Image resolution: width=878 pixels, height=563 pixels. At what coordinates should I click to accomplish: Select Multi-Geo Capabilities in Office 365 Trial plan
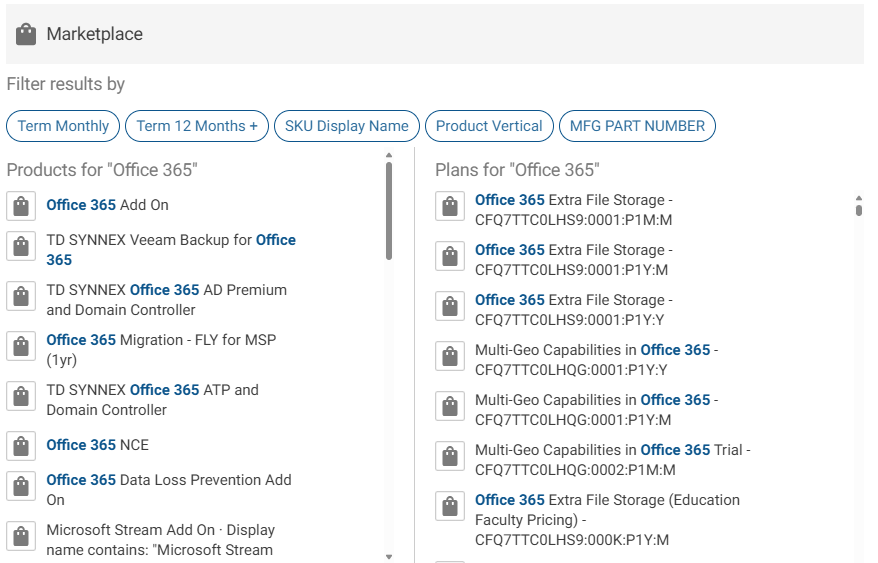tap(613, 460)
